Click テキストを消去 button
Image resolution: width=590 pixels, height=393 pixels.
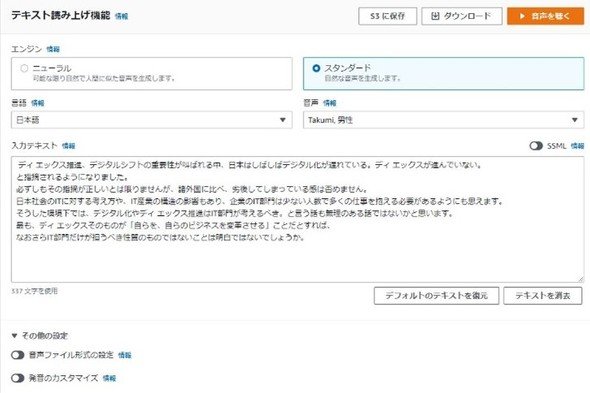(543, 296)
